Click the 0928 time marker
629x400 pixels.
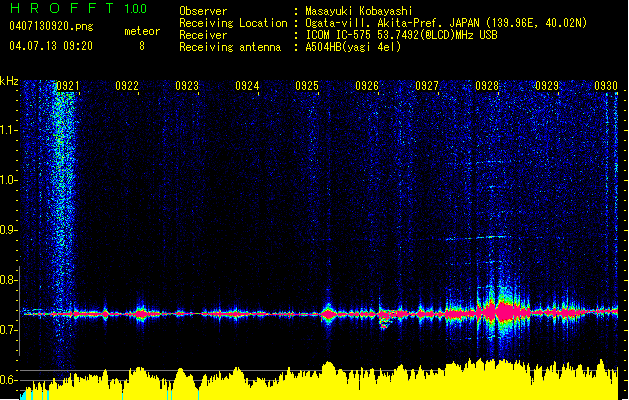click(487, 86)
